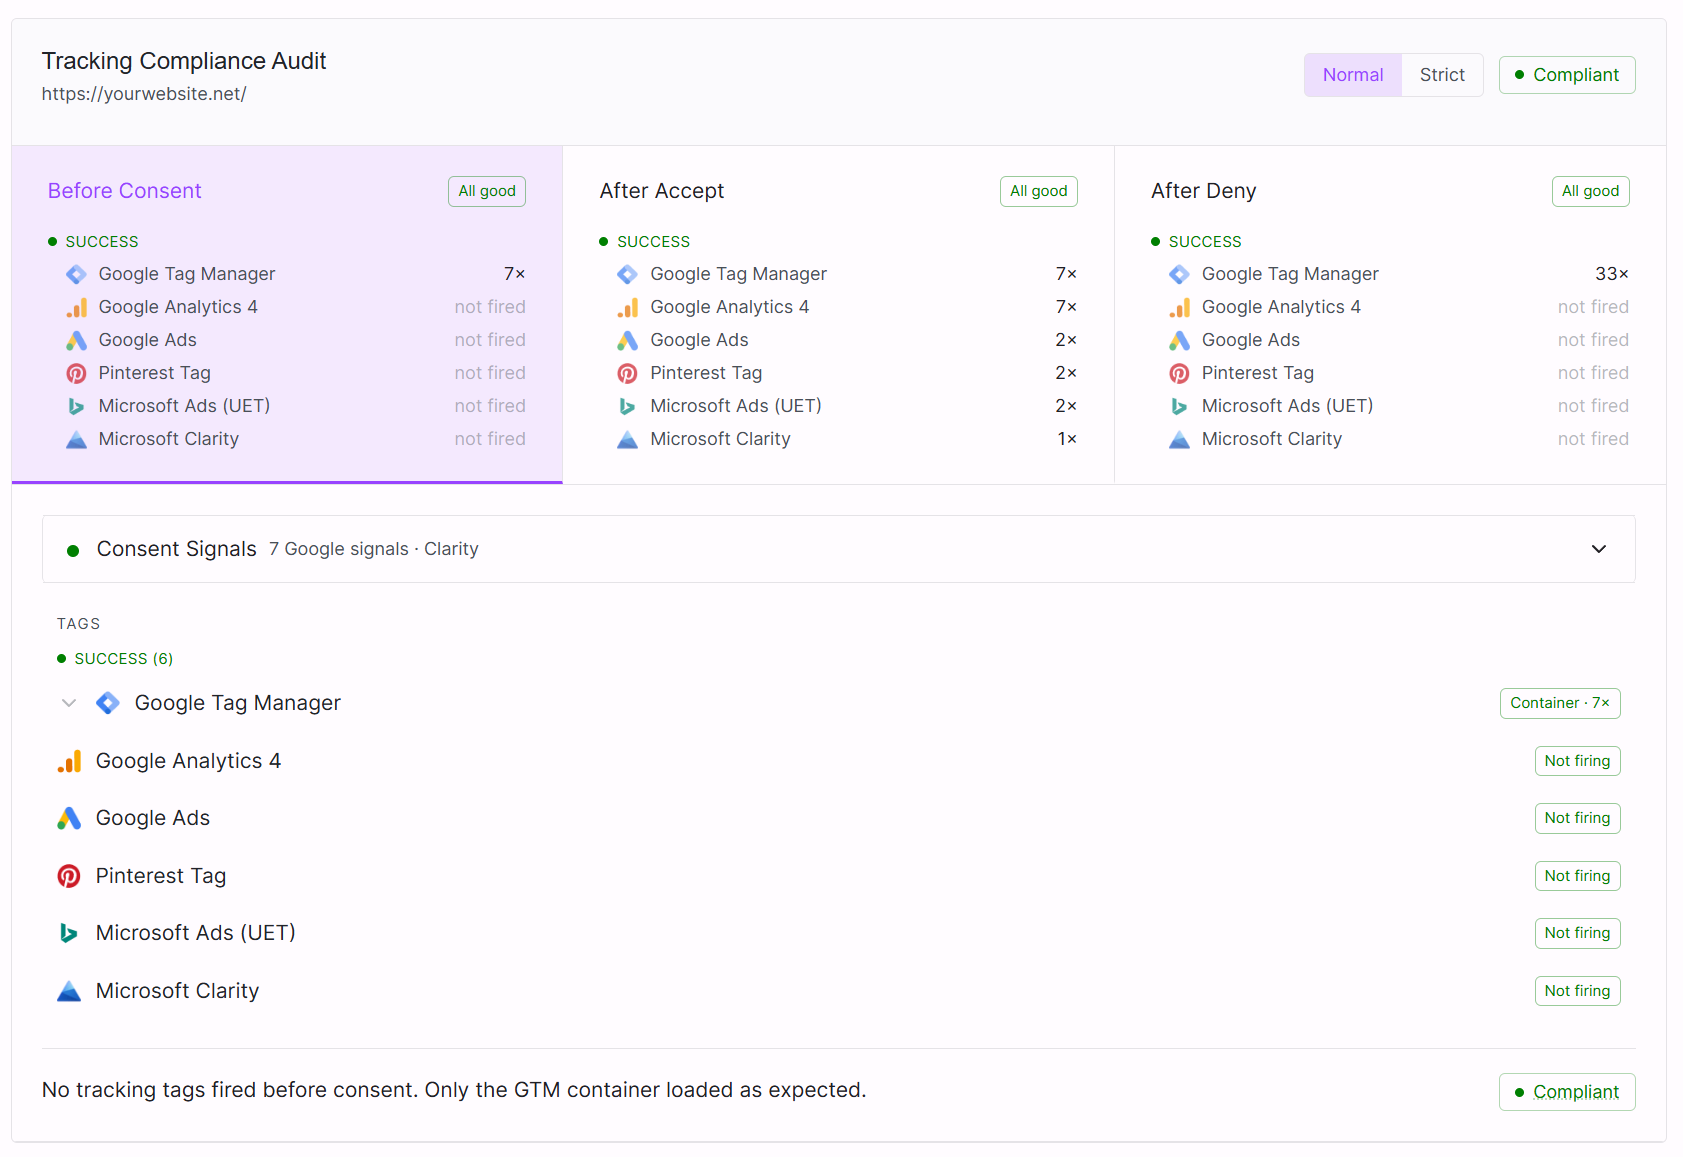Screen dimensions: 1683x1157
Task: Click Pinterest Tag icon in Before Consent
Action: 76,373
